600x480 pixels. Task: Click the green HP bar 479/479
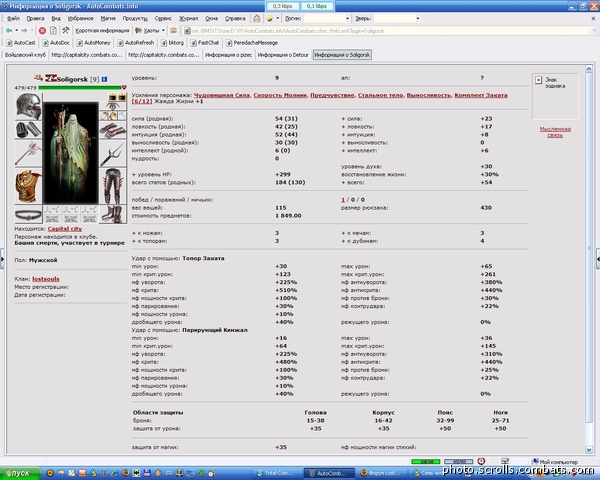[80, 88]
